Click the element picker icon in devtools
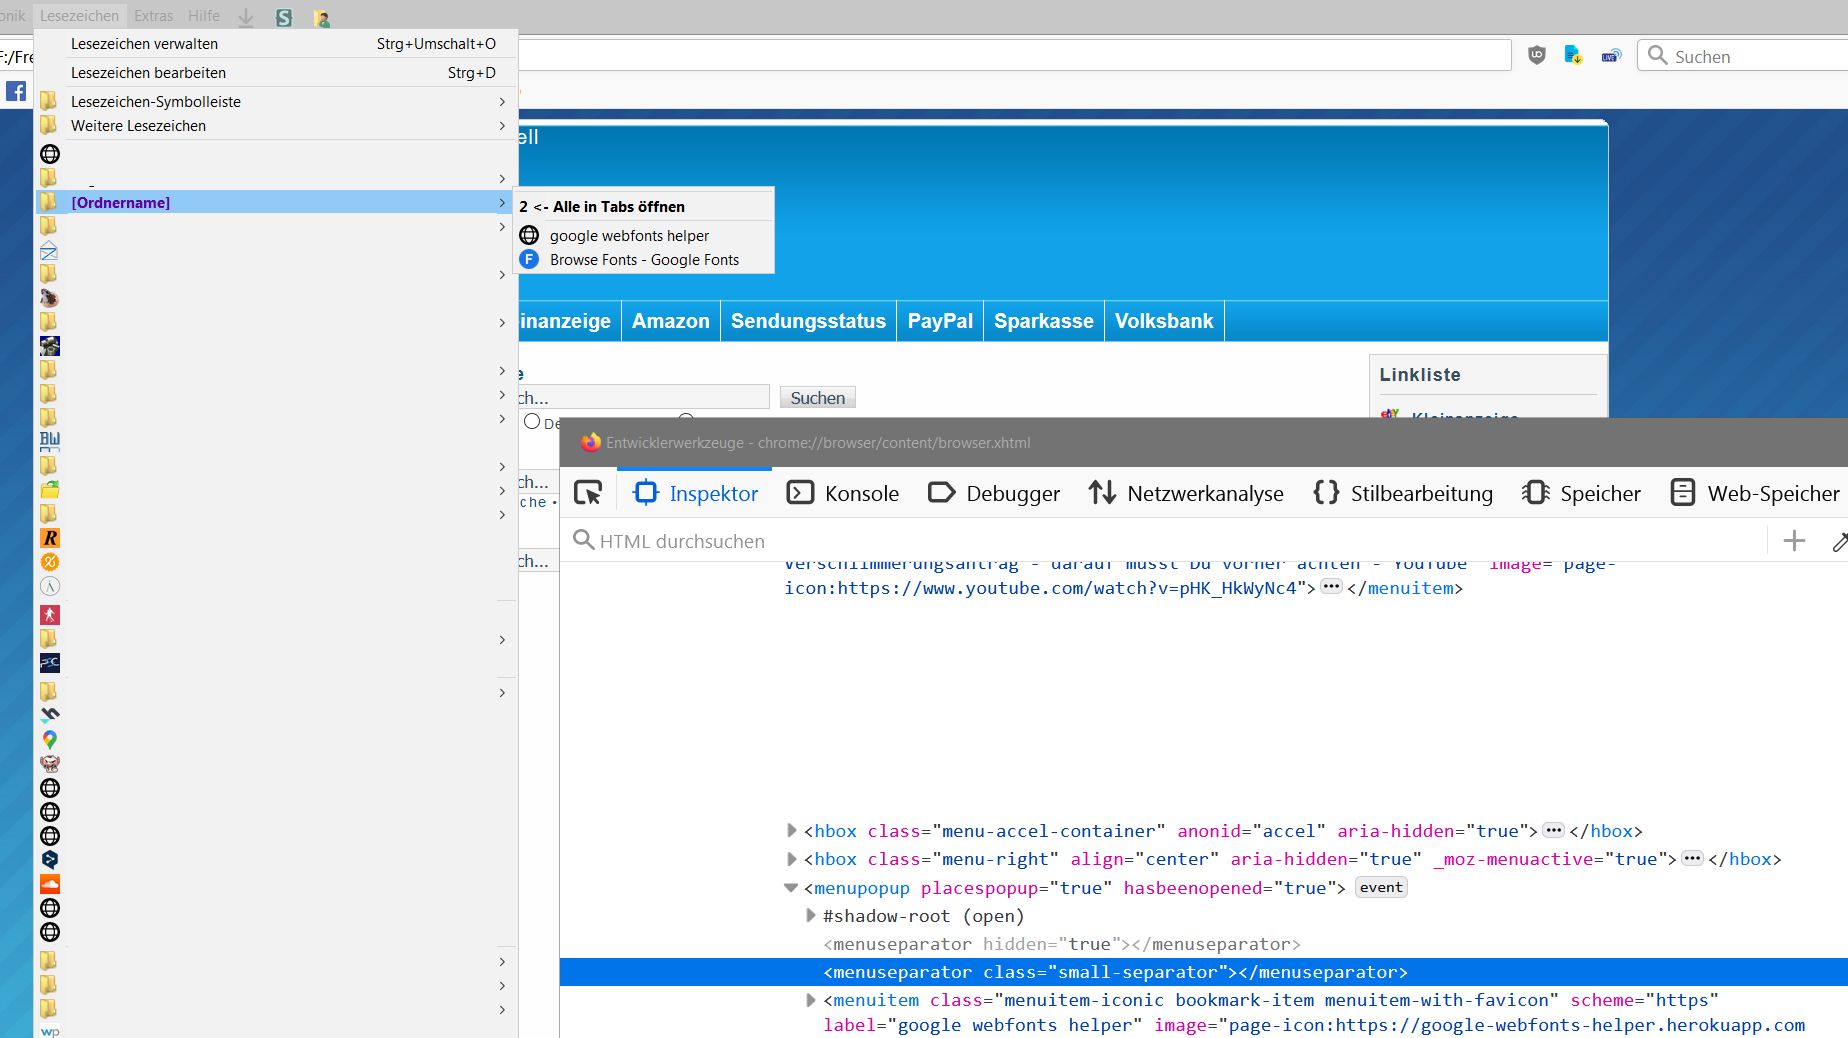Image resolution: width=1848 pixels, height=1038 pixels. click(x=588, y=493)
